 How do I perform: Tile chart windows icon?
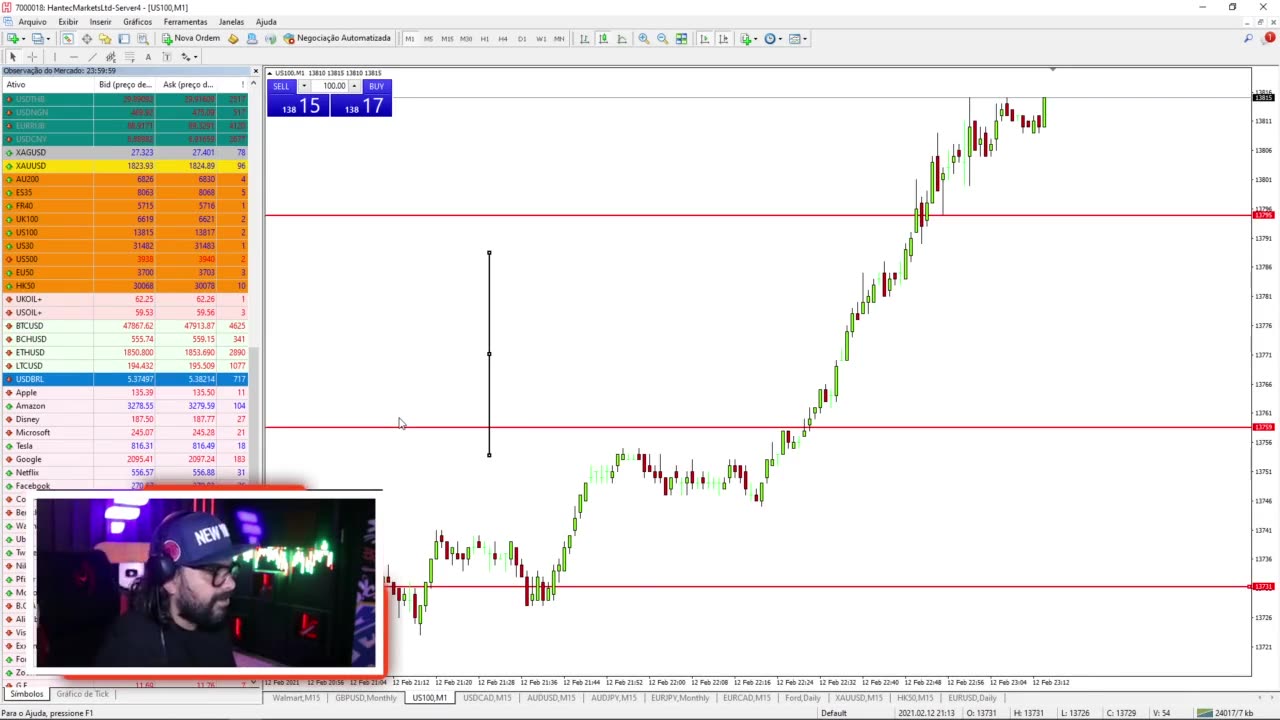681,39
